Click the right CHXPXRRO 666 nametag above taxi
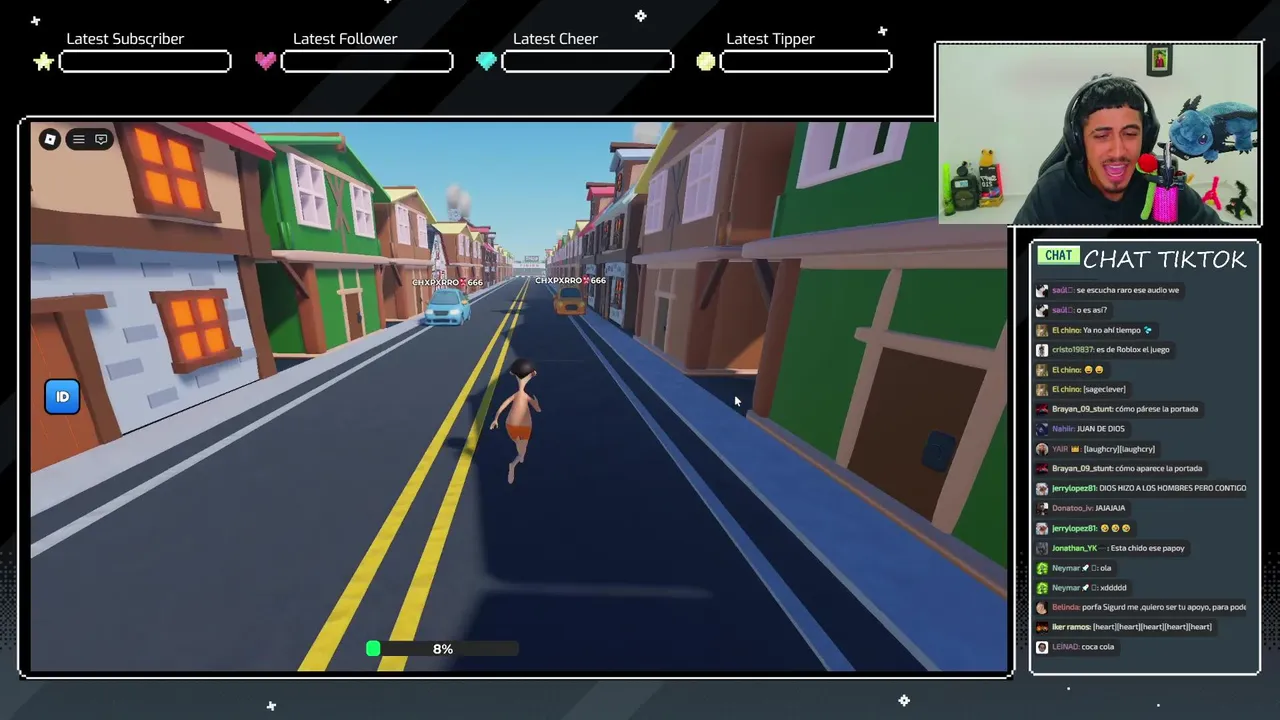The height and width of the screenshot is (720, 1280). [x=570, y=281]
